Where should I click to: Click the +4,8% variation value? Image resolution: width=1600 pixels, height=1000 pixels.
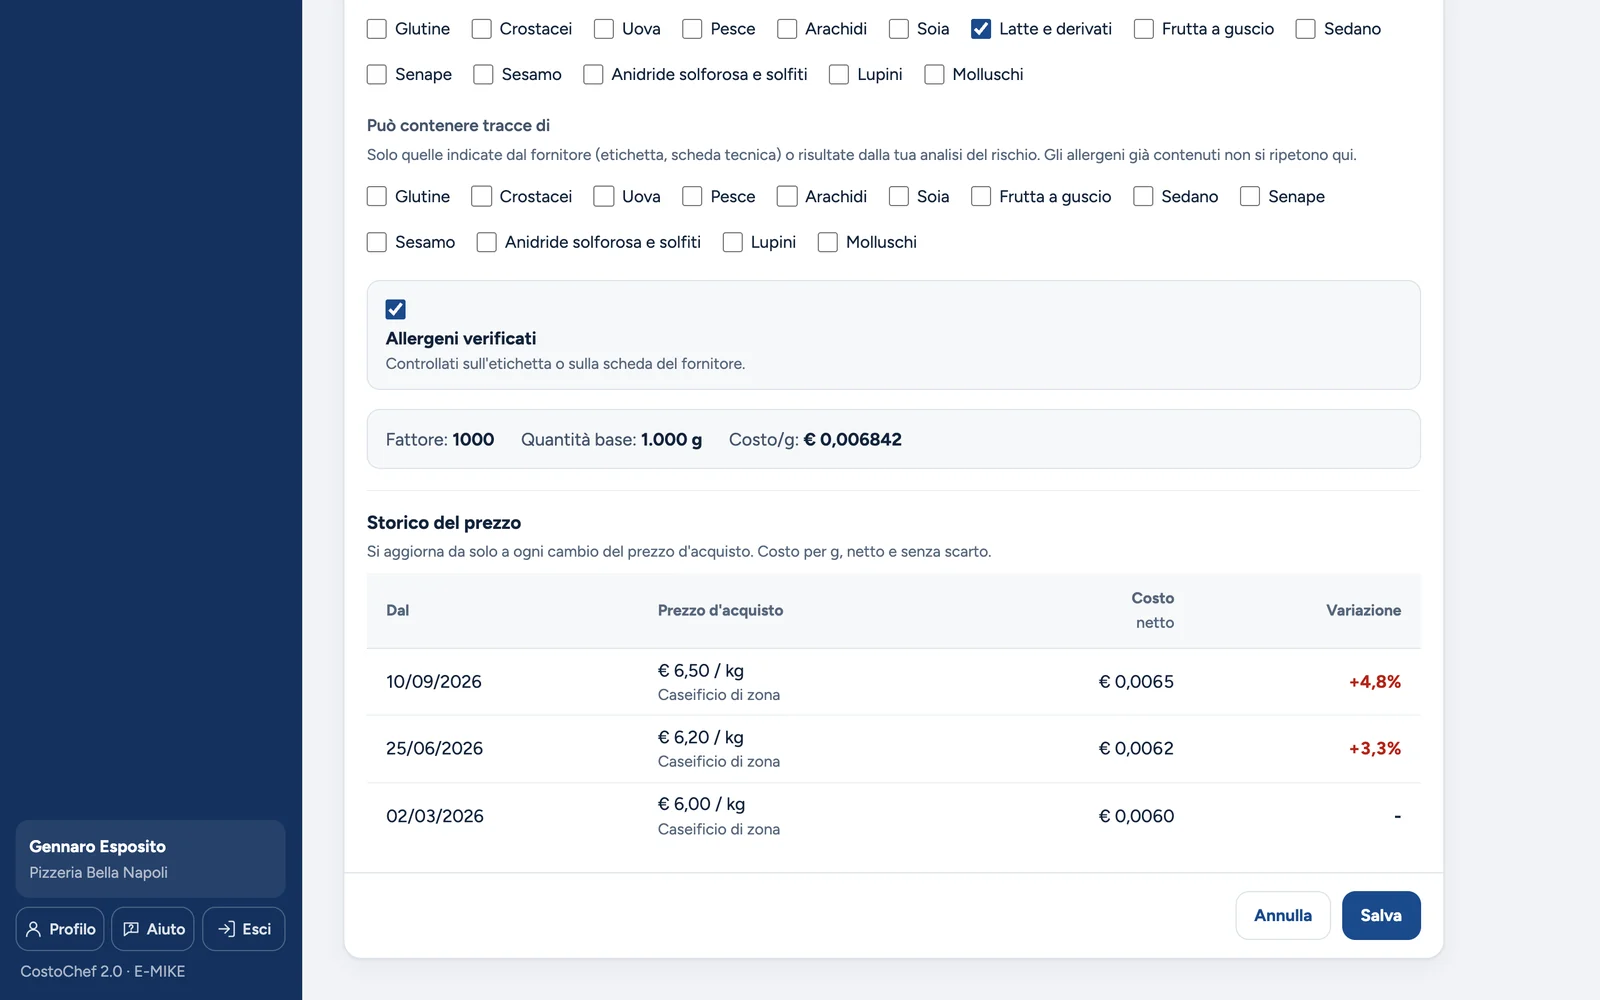pyautogui.click(x=1375, y=681)
